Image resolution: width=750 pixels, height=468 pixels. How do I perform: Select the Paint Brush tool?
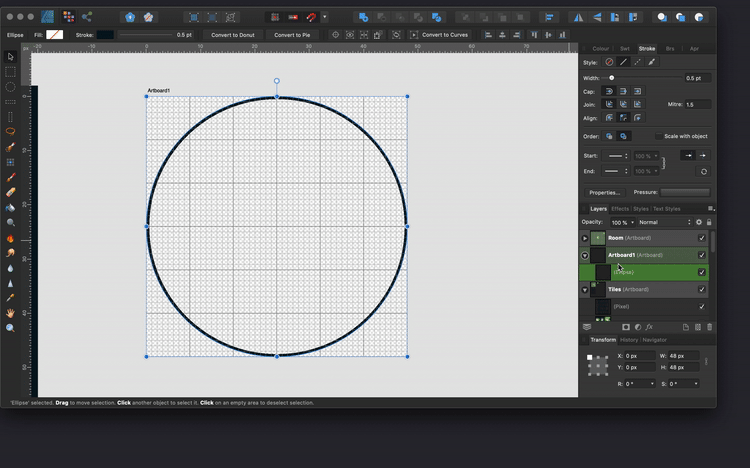click(x=10, y=178)
